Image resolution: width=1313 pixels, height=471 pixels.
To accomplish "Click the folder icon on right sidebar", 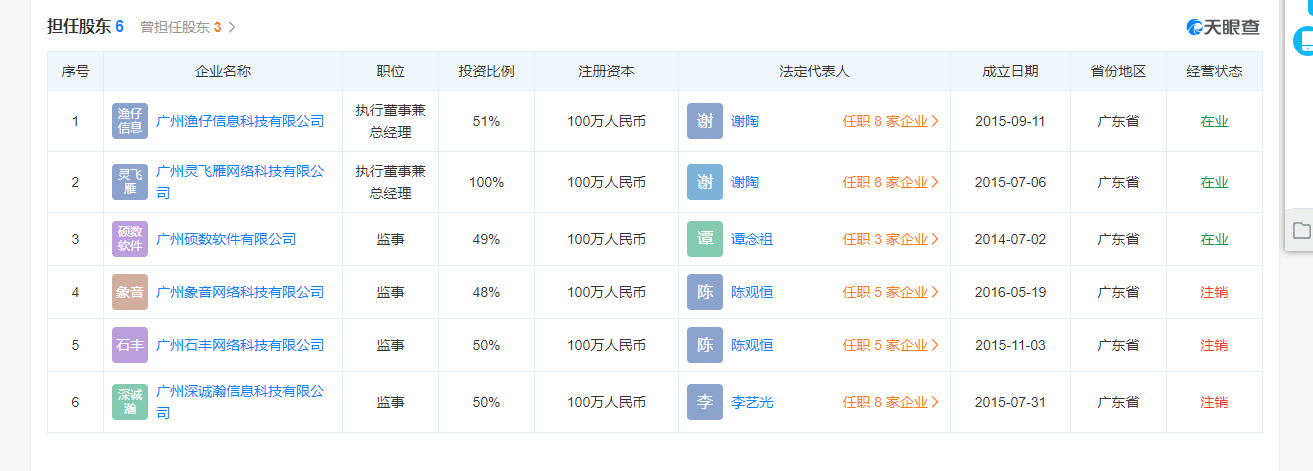I will [x=1301, y=231].
